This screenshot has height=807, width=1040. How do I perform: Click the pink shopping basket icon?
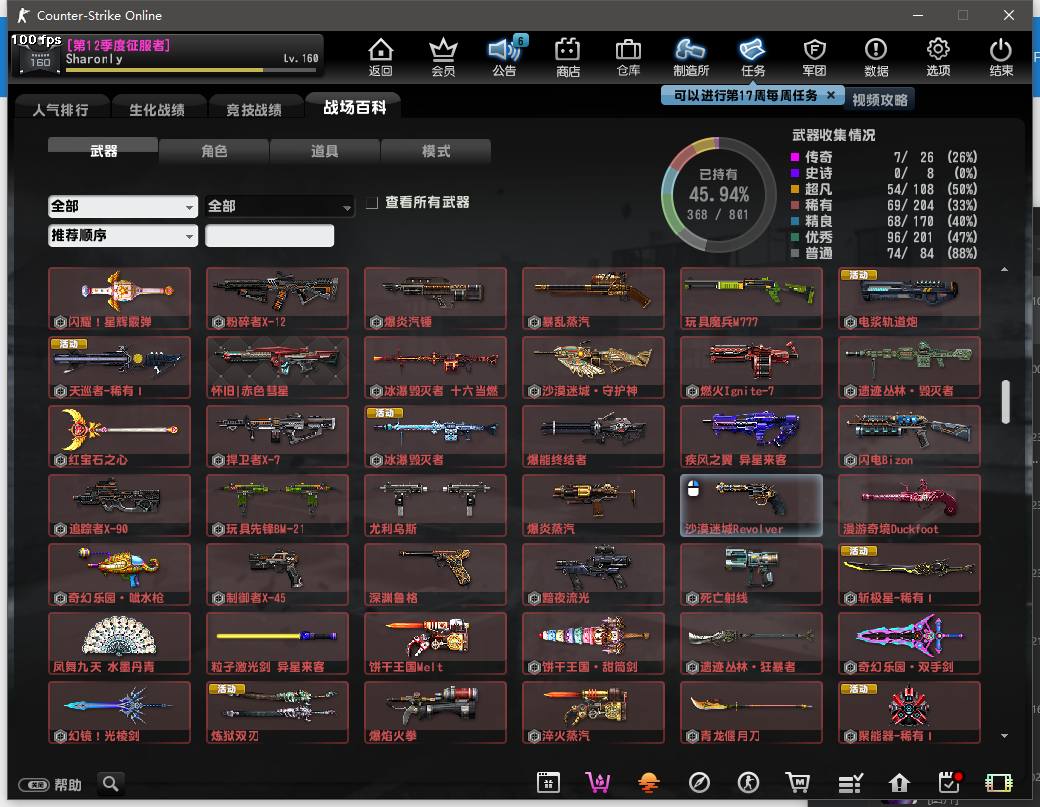coord(598,782)
